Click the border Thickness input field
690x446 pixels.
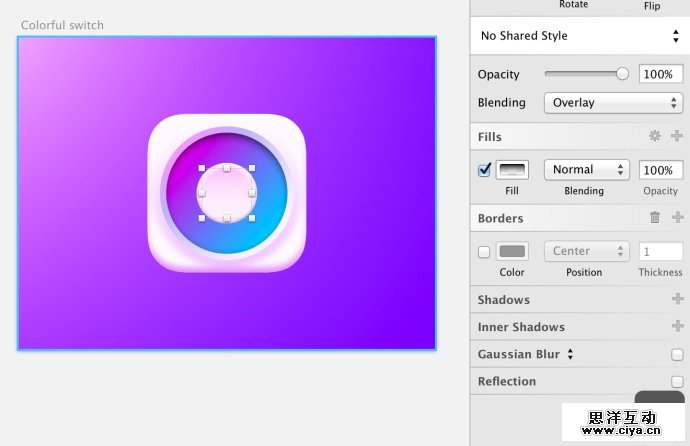[x=660, y=251]
